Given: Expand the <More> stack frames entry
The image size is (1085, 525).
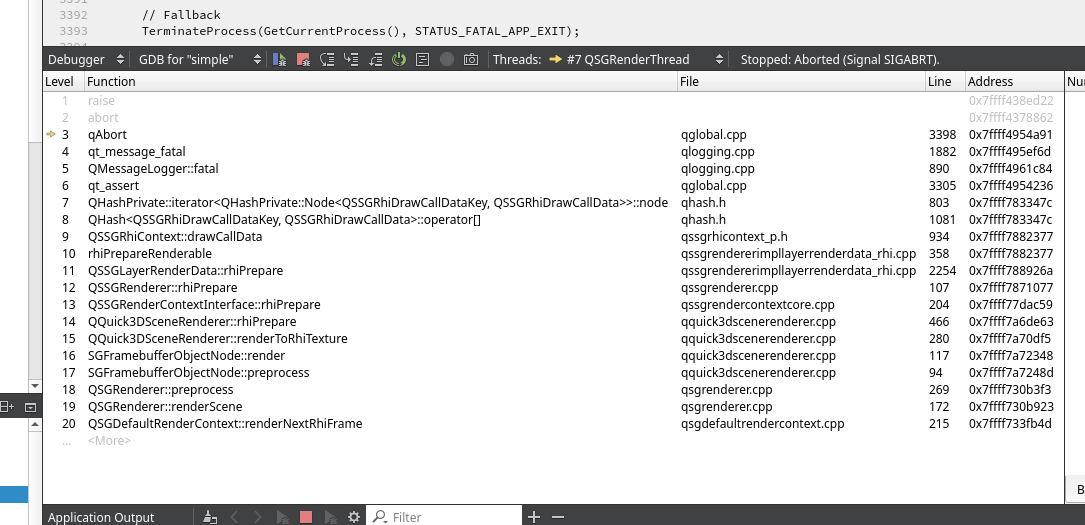Looking at the screenshot, I should pos(109,441).
